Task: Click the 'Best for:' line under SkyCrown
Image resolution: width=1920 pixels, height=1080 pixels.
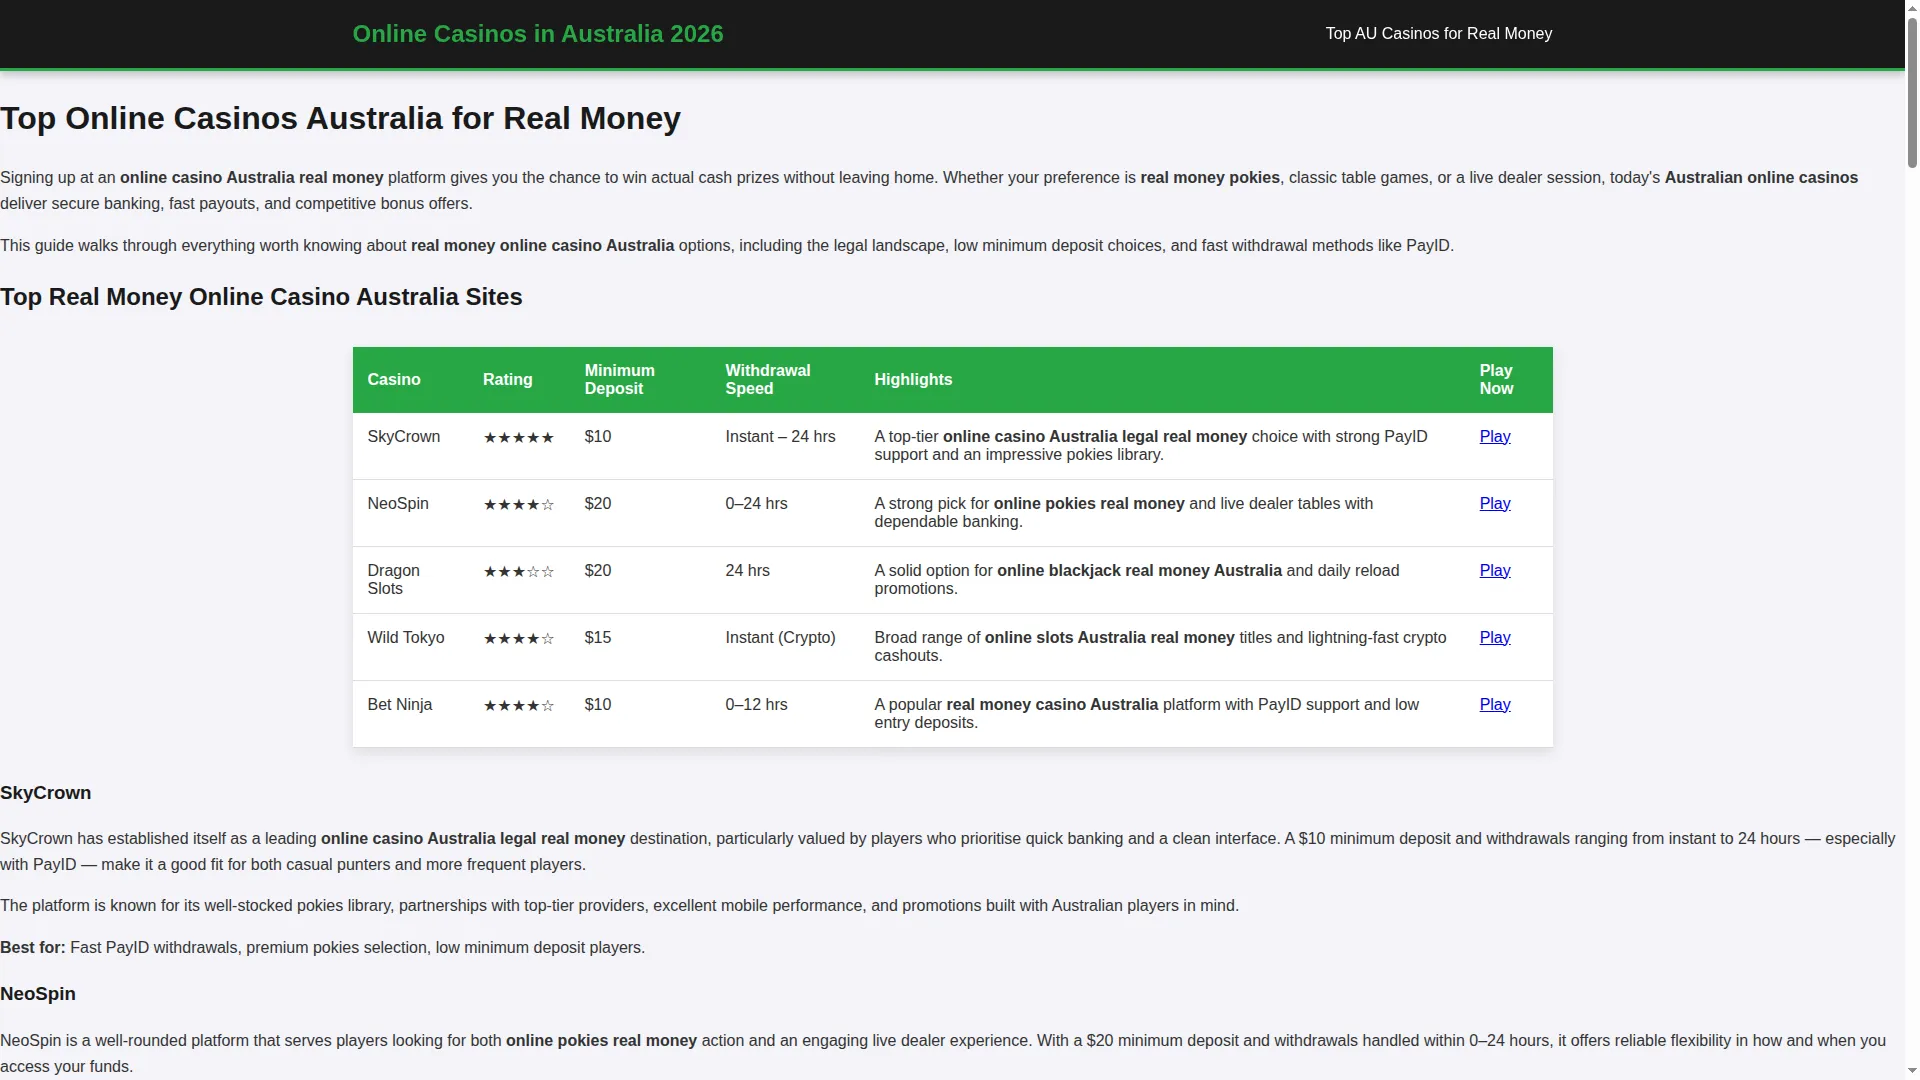Action: click(322, 948)
